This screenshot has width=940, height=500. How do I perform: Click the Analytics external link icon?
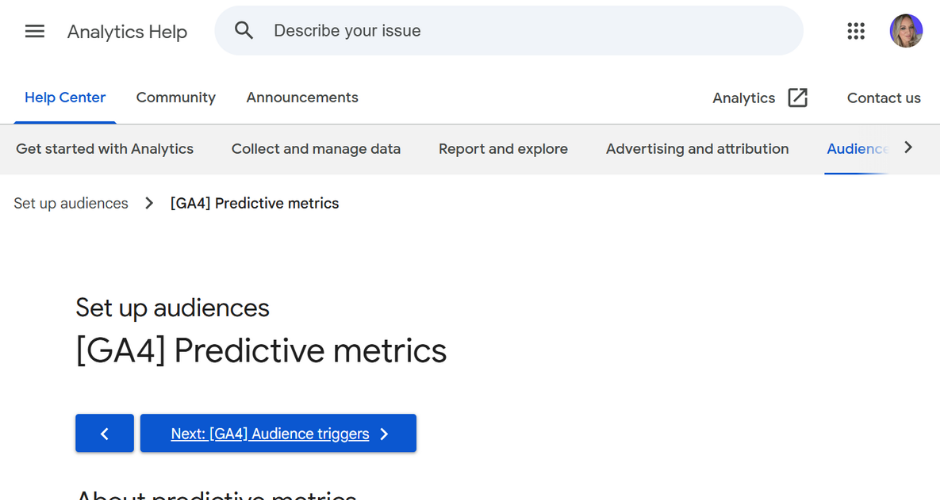798,98
